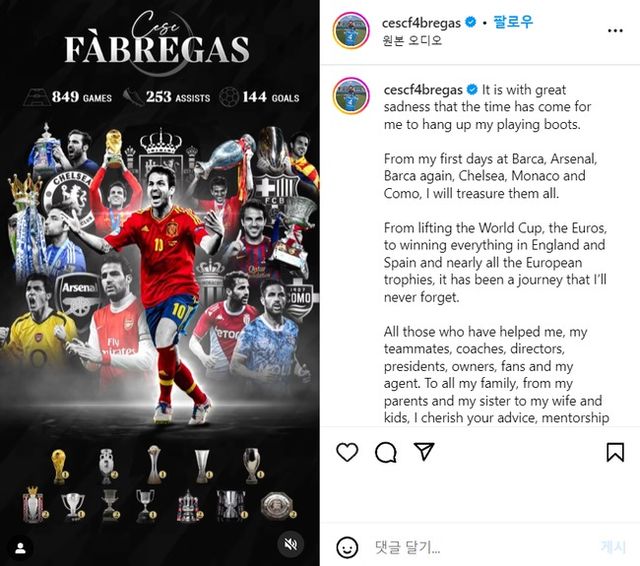This screenshot has width=640, height=566.
Task: Unmute video using the speaker icon
Action: click(x=291, y=544)
